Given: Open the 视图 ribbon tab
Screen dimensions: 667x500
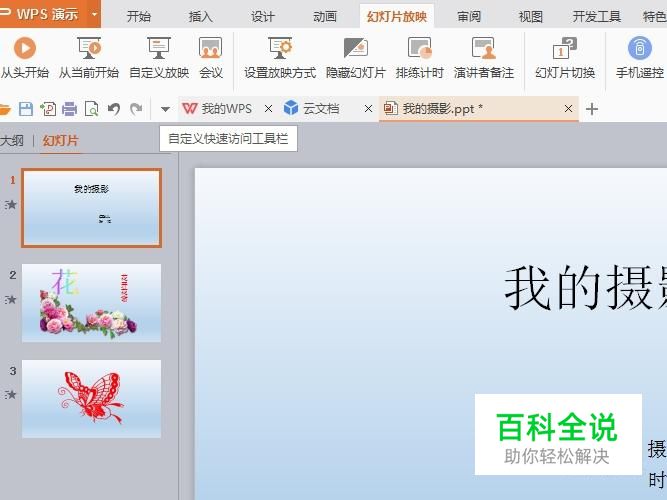Looking at the screenshot, I should pos(530,17).
